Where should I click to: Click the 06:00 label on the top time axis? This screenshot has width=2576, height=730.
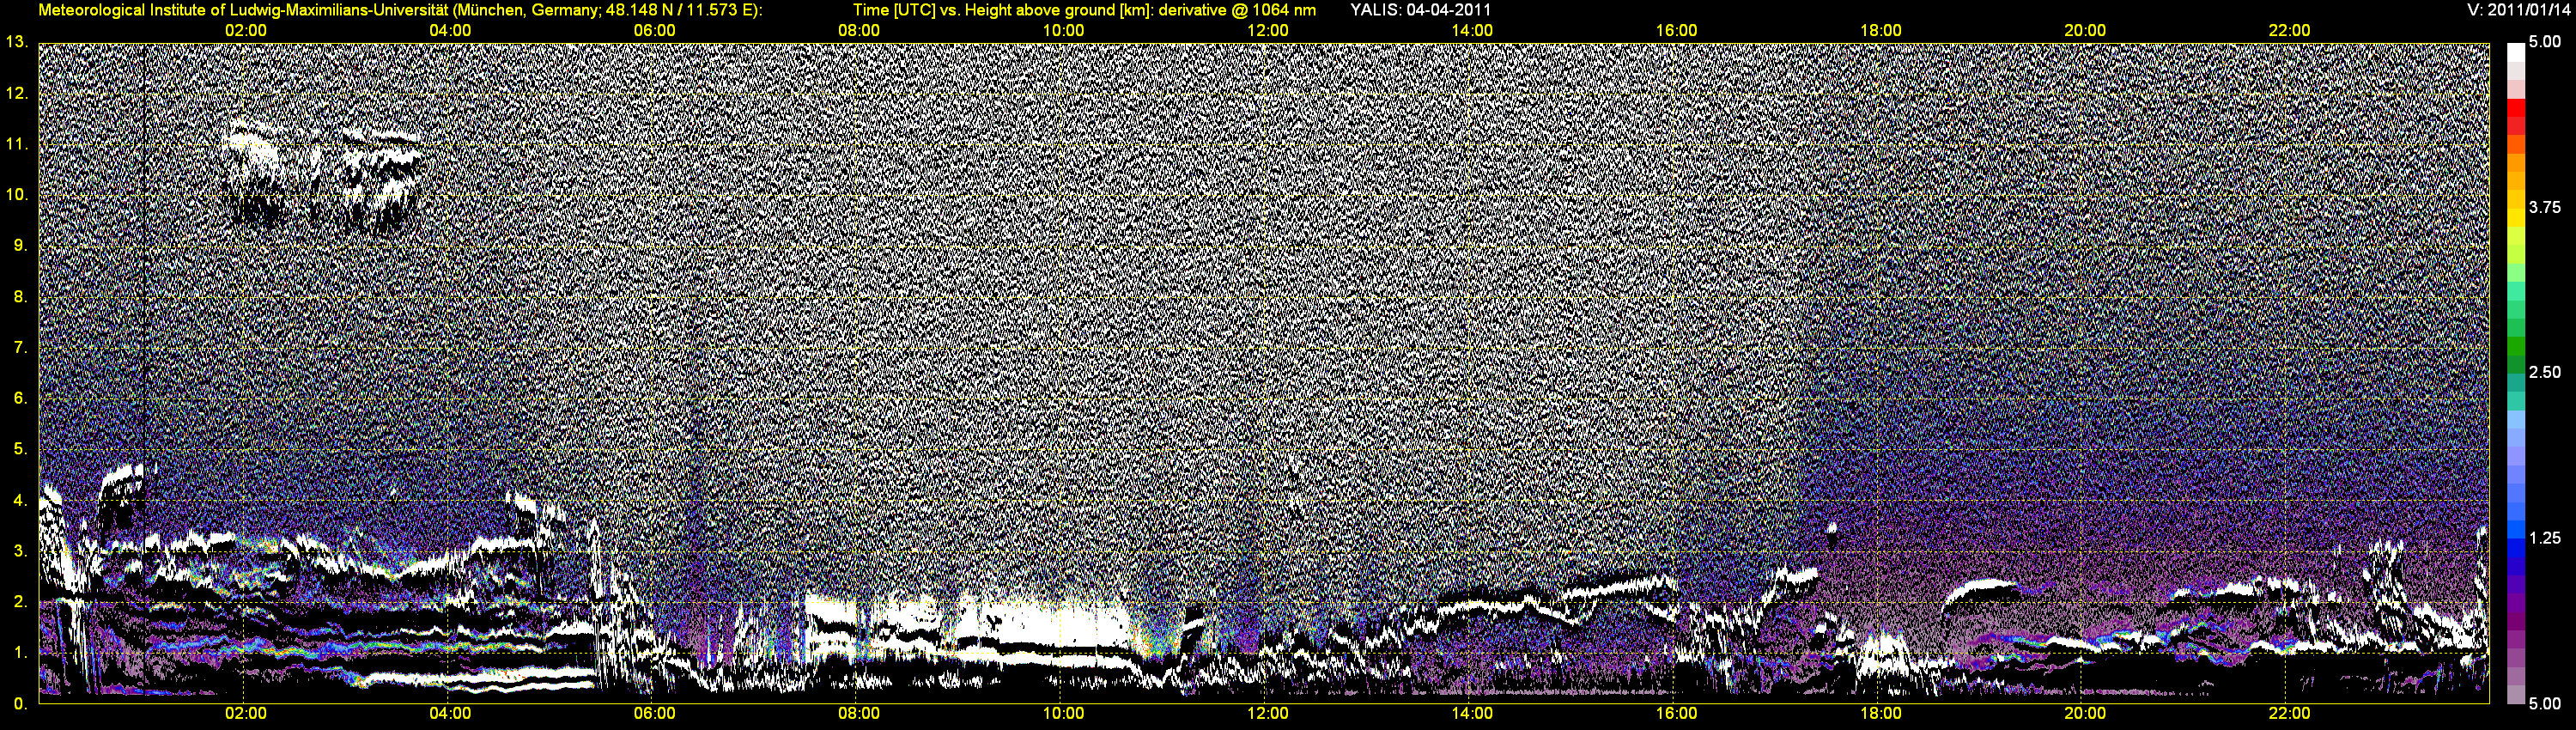654,31
